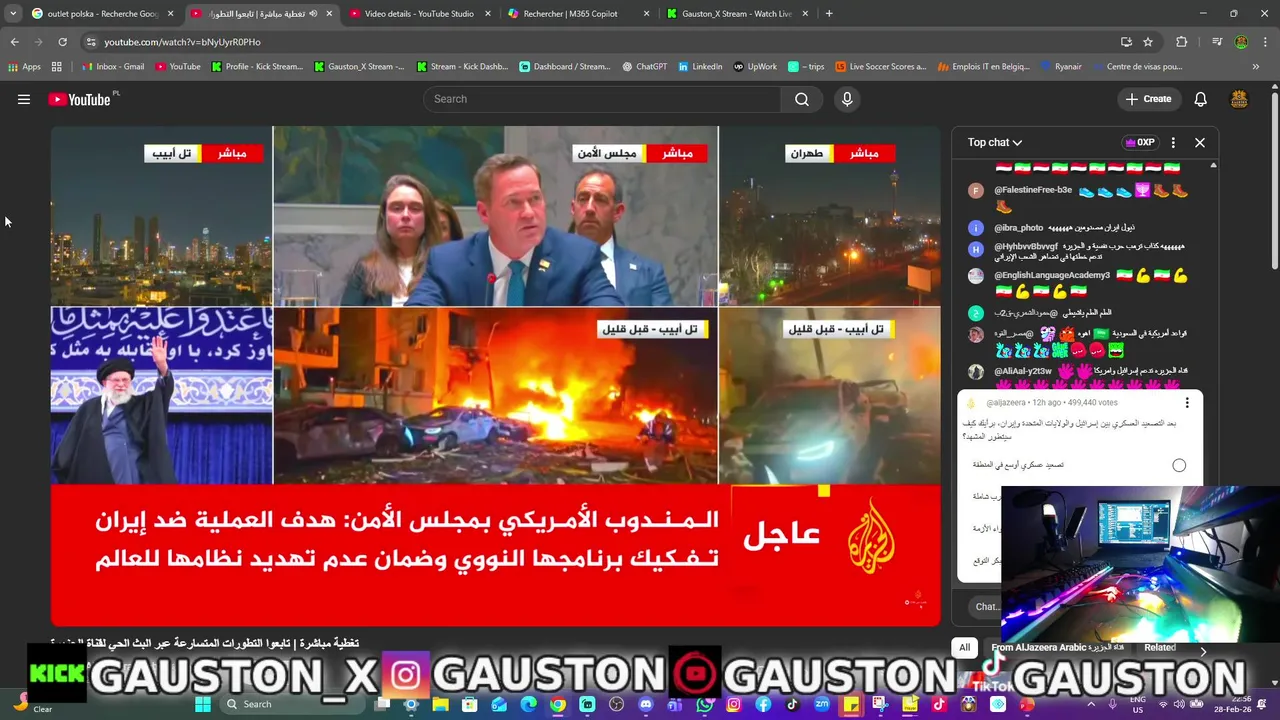Show more filter chips with right arrow
Image resolution: width=1280 pixels, height=720 pixels.
1203,650
